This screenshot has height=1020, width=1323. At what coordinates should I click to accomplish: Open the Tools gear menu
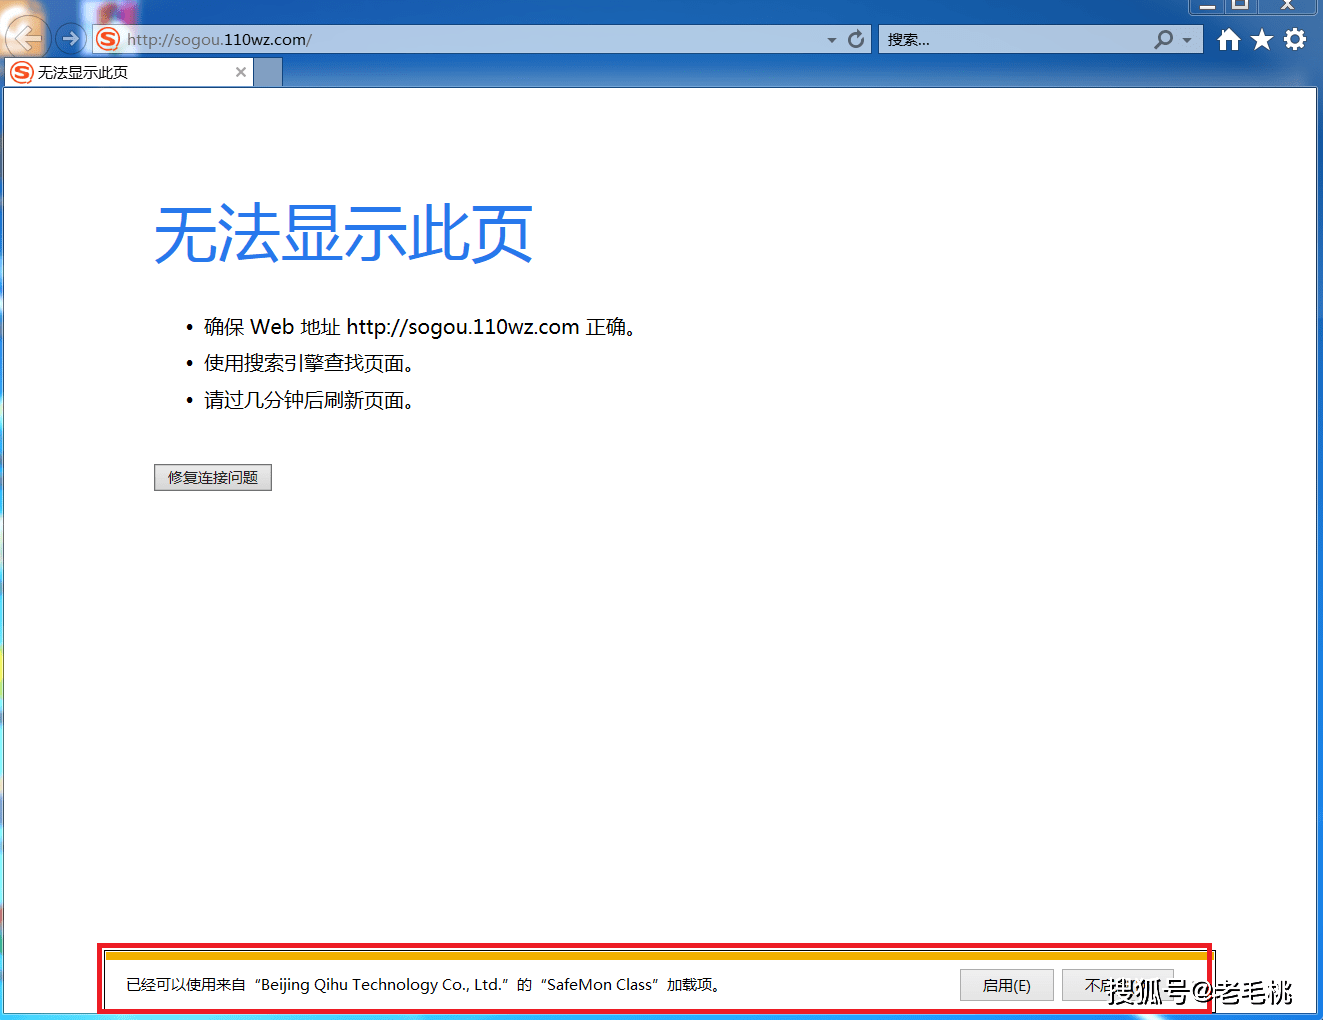coord(1295,39)
